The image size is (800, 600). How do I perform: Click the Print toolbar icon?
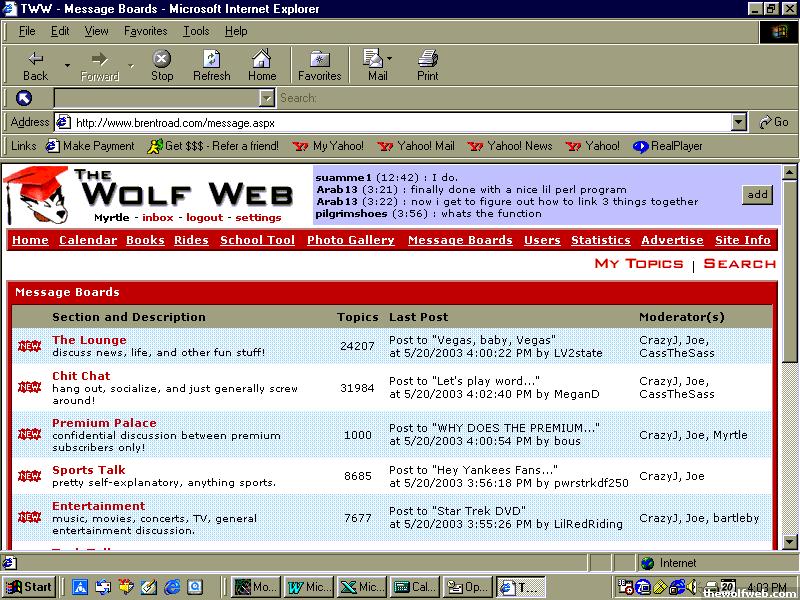pos(427,65)
